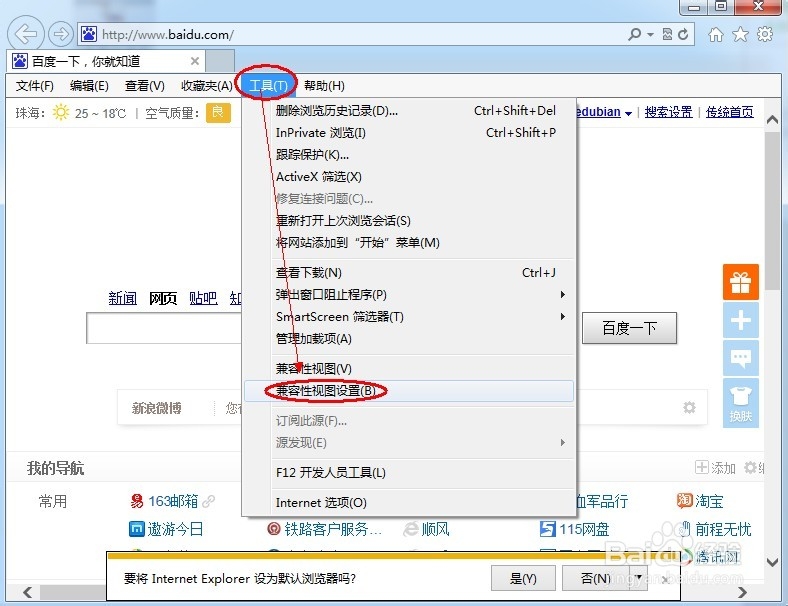
Task: Open 兼容性视图设置(B) menu item
Action: point(409,391)
